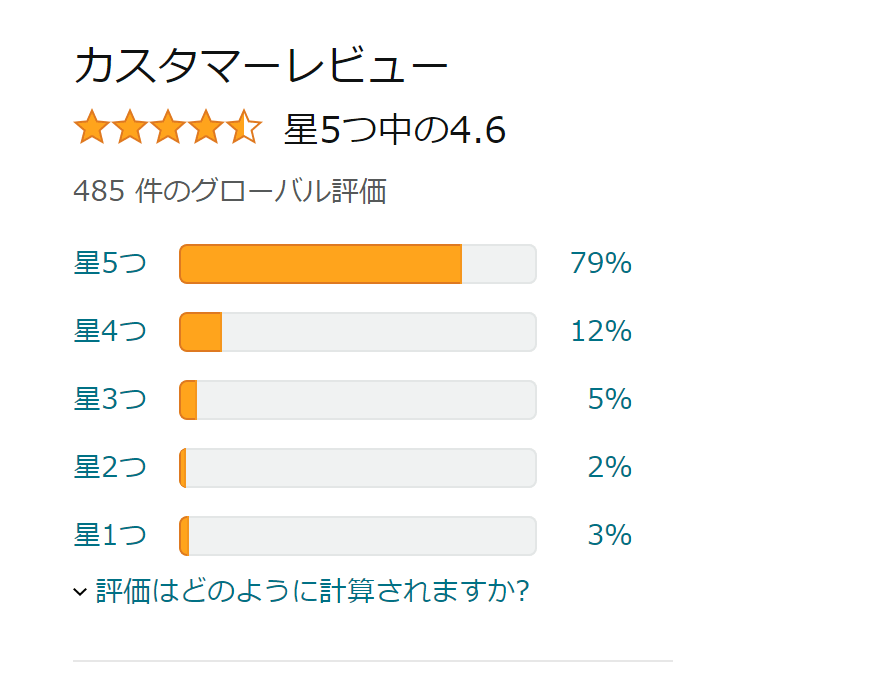Expand 評価はどのように計算されますか? explanation

coord(312,592)
